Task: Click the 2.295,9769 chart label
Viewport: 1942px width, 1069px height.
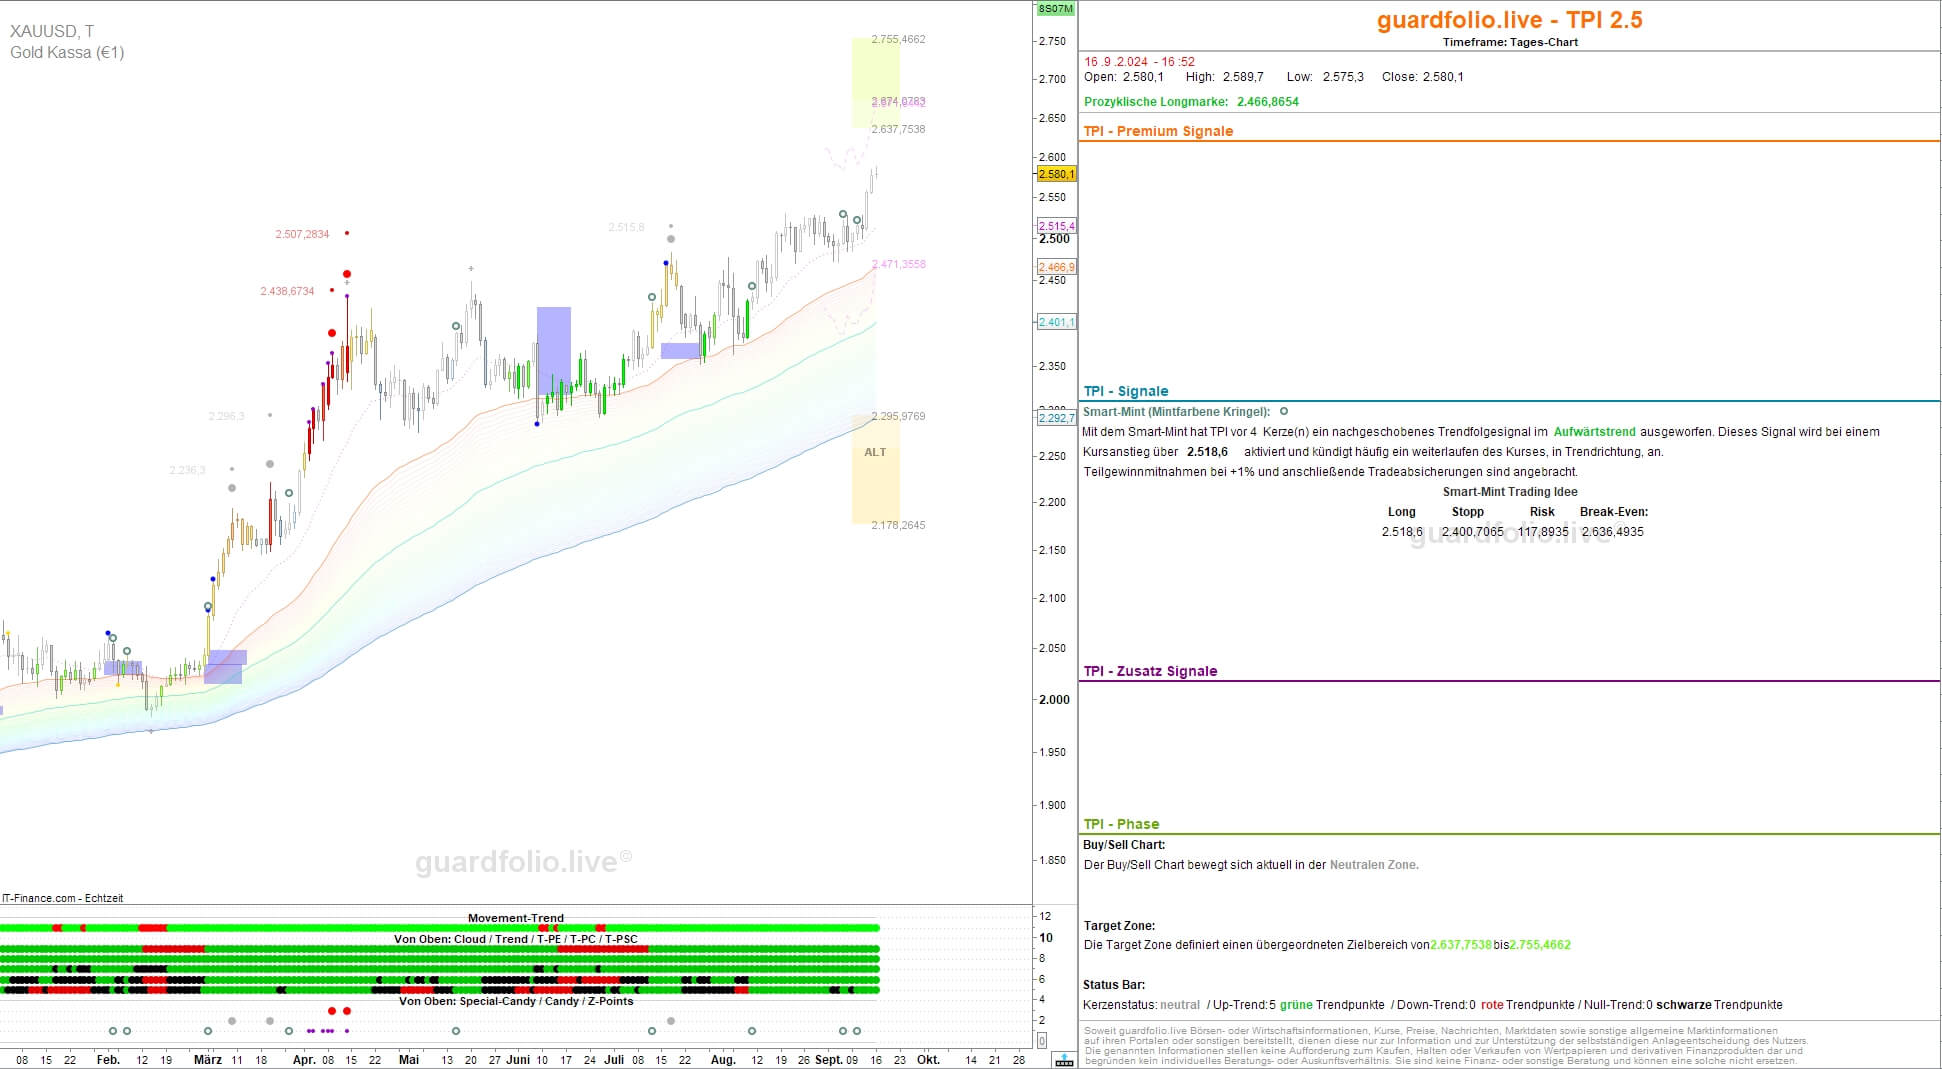Action: 898,416
